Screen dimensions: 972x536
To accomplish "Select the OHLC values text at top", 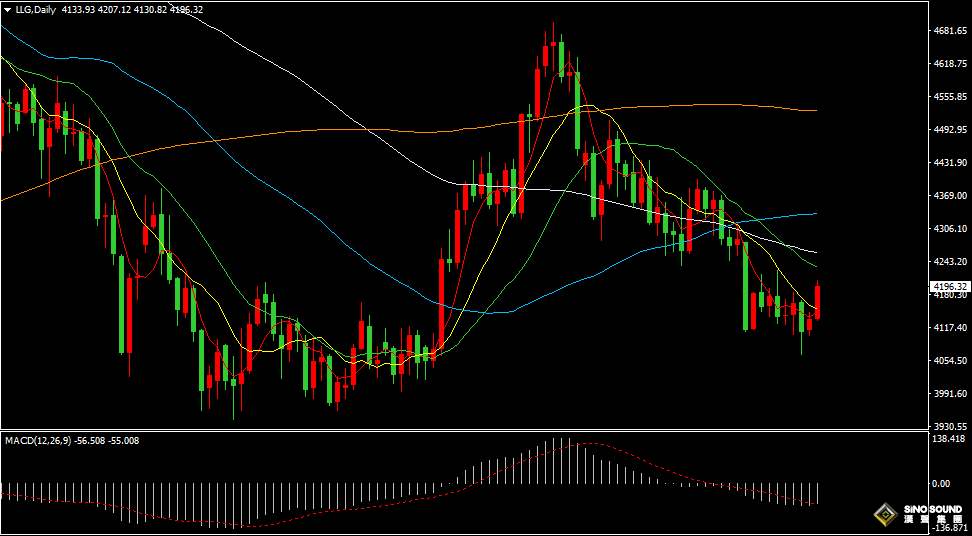I will tap(132, 9).
